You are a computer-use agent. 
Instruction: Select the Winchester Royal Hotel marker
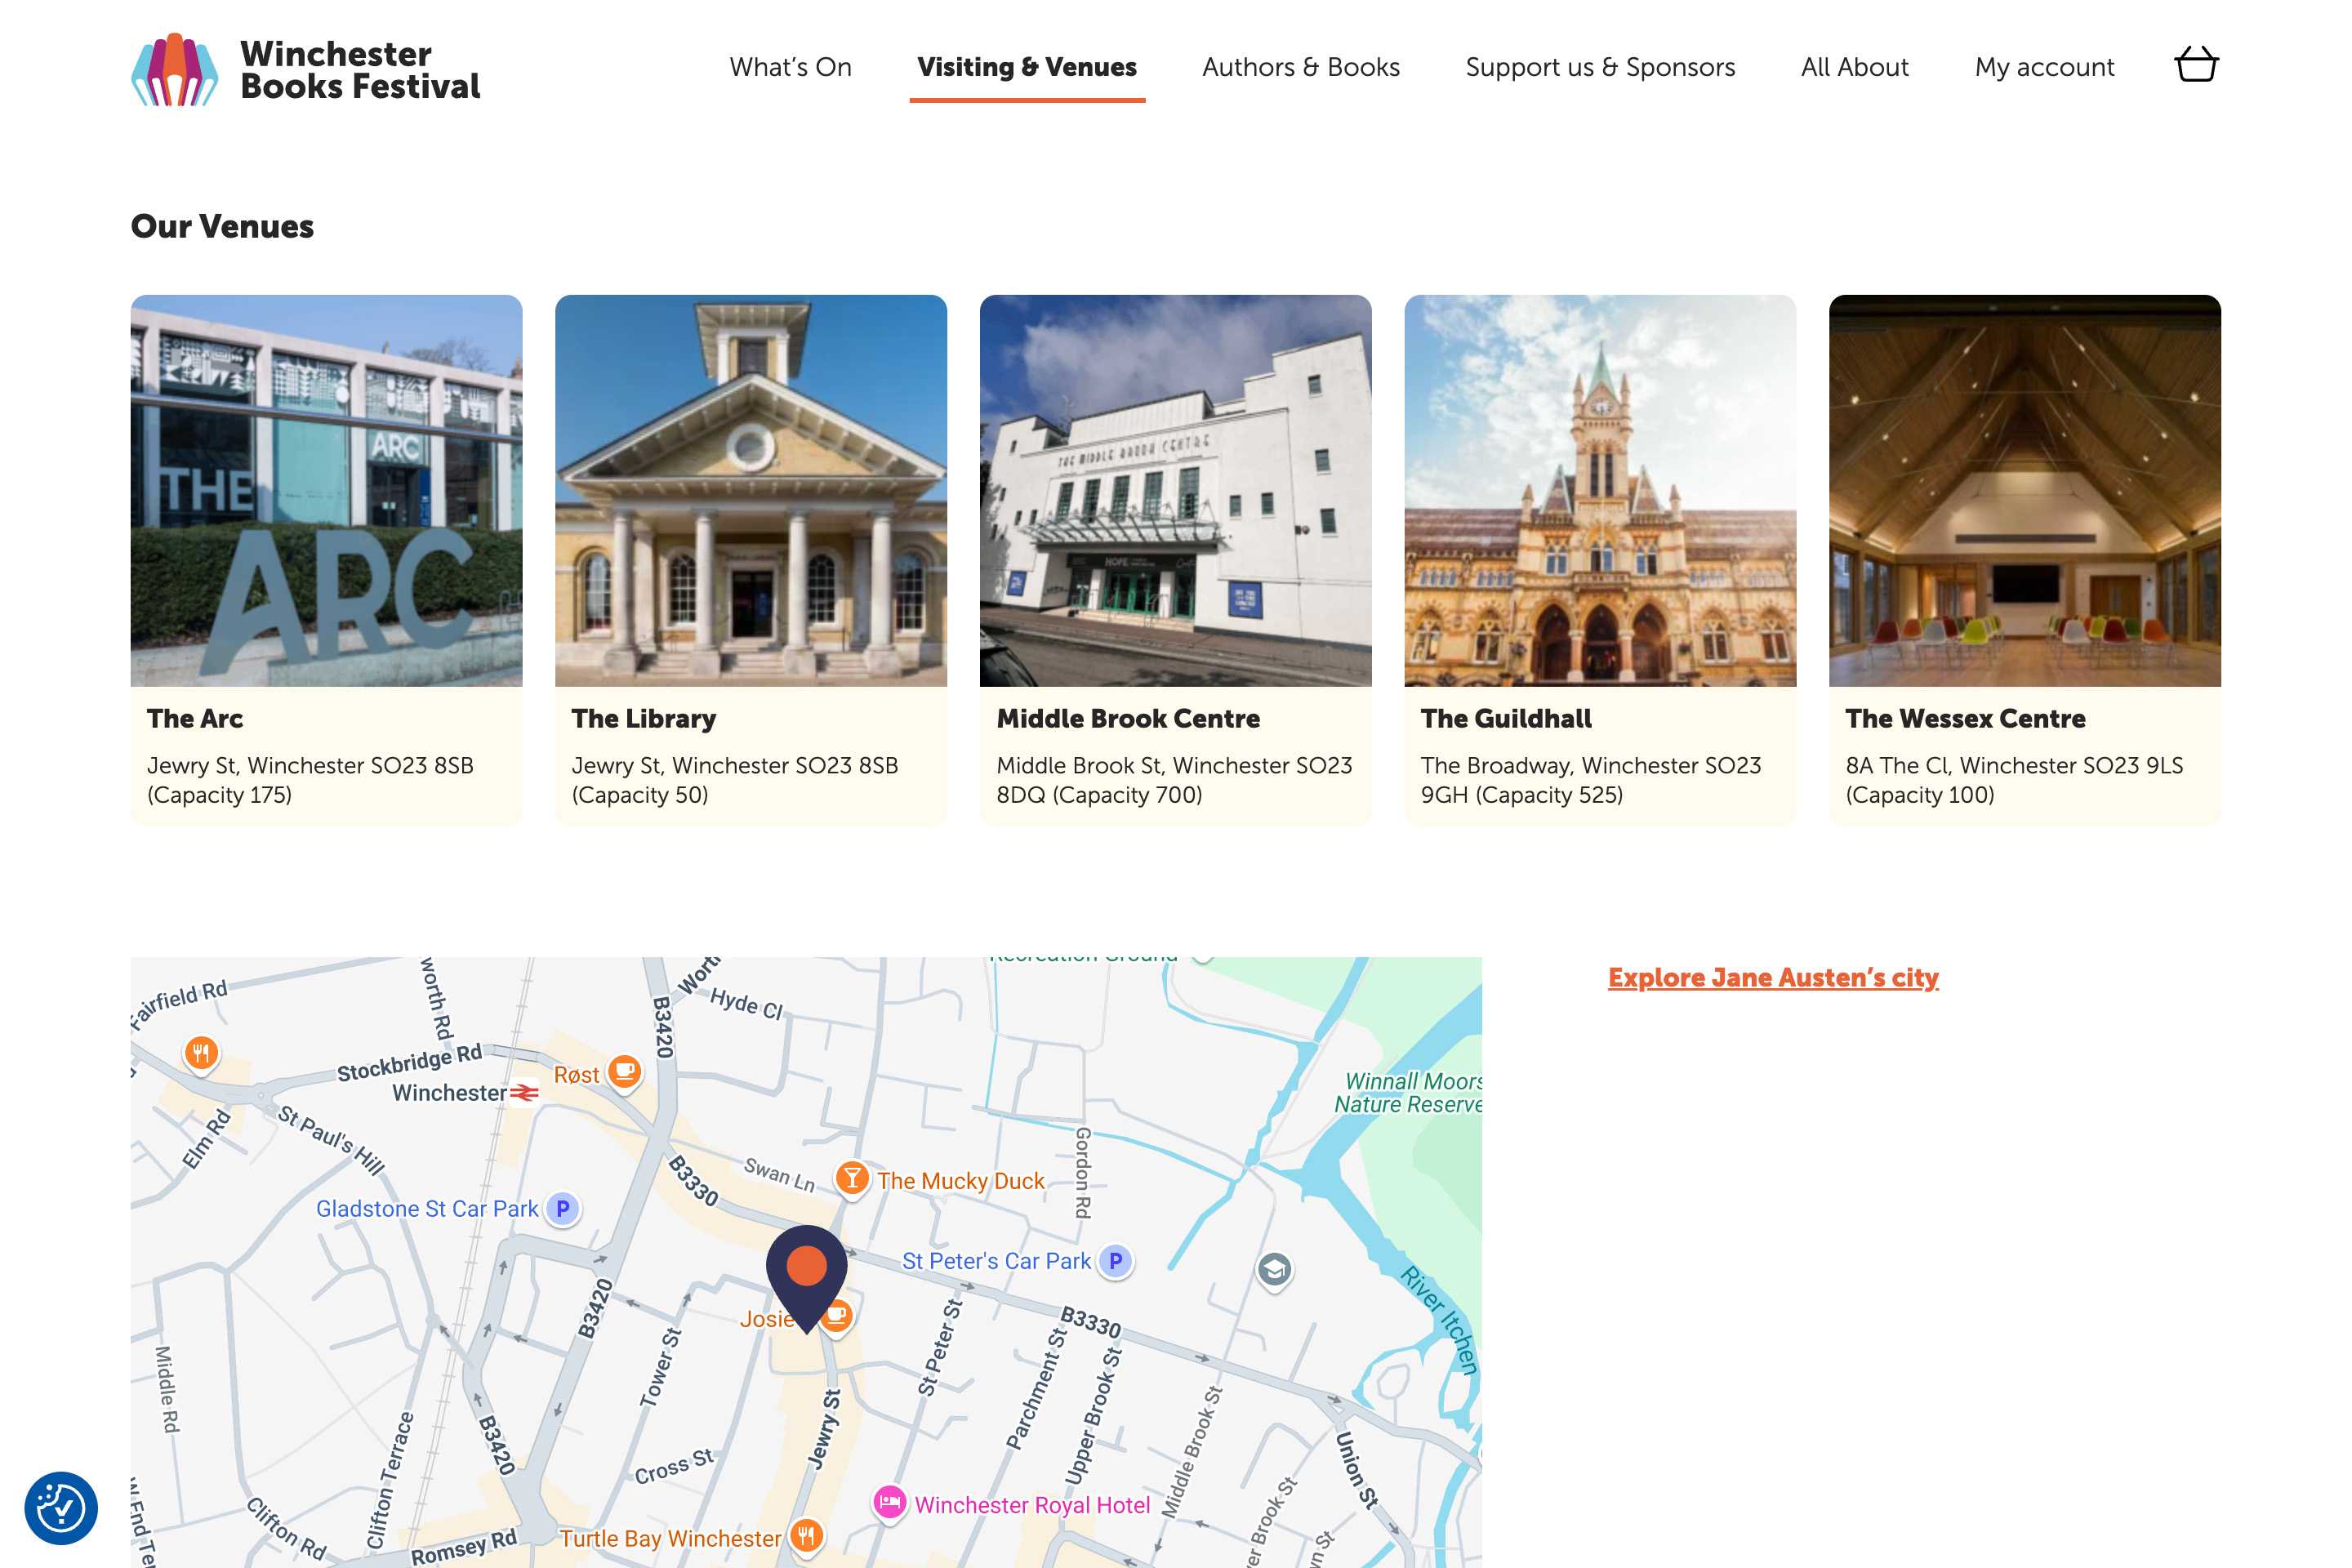[x=889, y=1503]
